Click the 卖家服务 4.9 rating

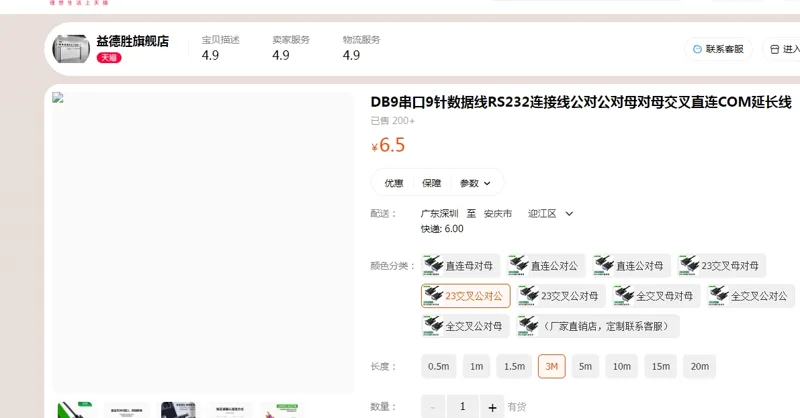click(x=291, y=48)
